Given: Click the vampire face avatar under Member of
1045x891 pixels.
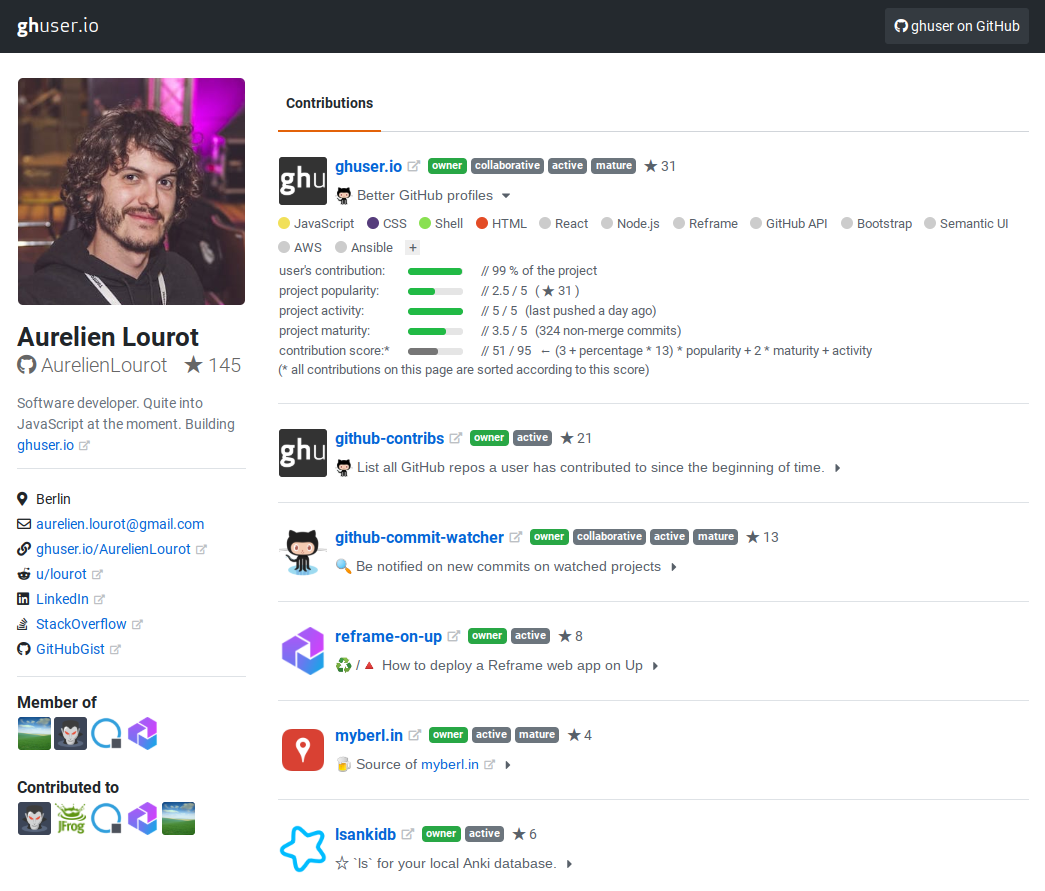Looking at the screenshot, I should tap(71, 734).
